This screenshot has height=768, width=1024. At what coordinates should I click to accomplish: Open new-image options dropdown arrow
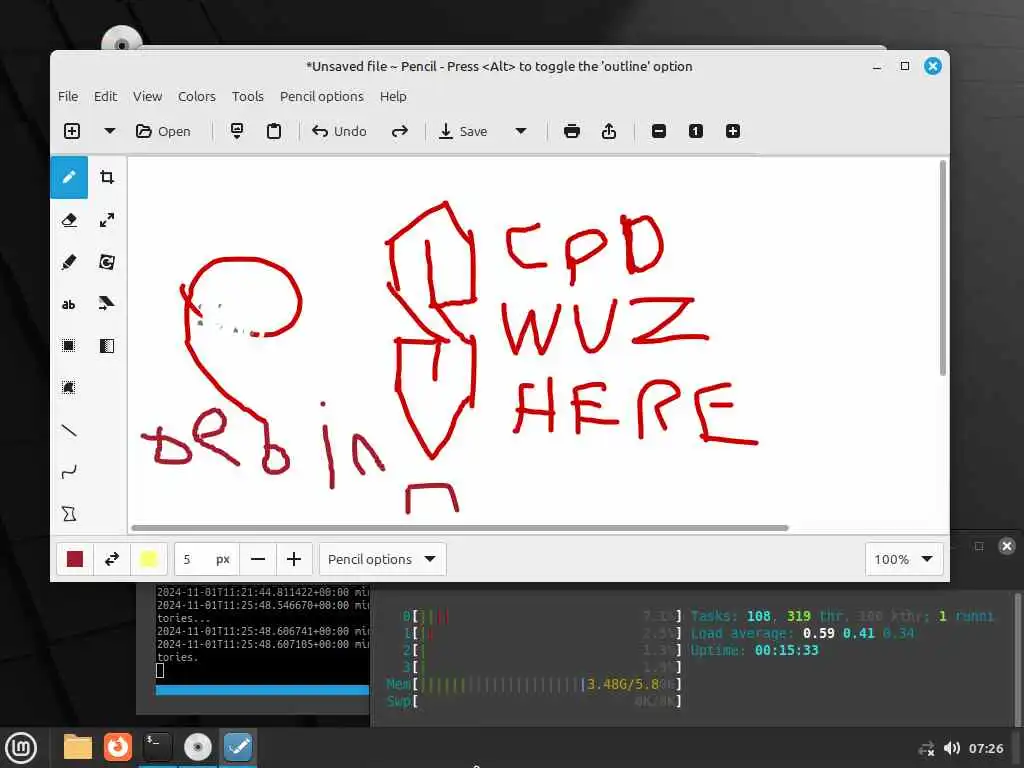point(110,131)
